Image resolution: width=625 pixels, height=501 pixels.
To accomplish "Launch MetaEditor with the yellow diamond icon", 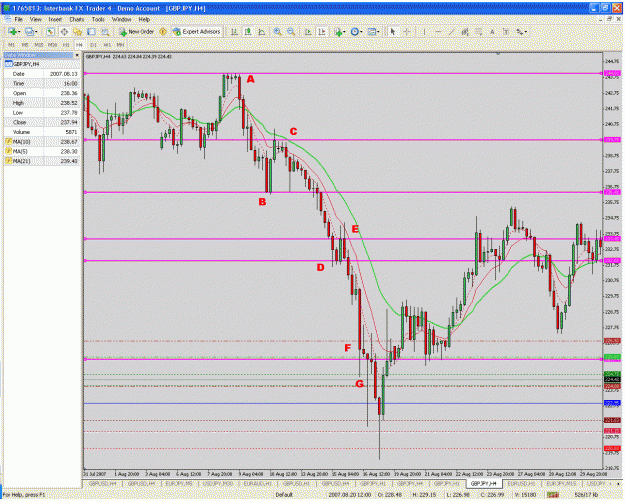I will 163,32.
